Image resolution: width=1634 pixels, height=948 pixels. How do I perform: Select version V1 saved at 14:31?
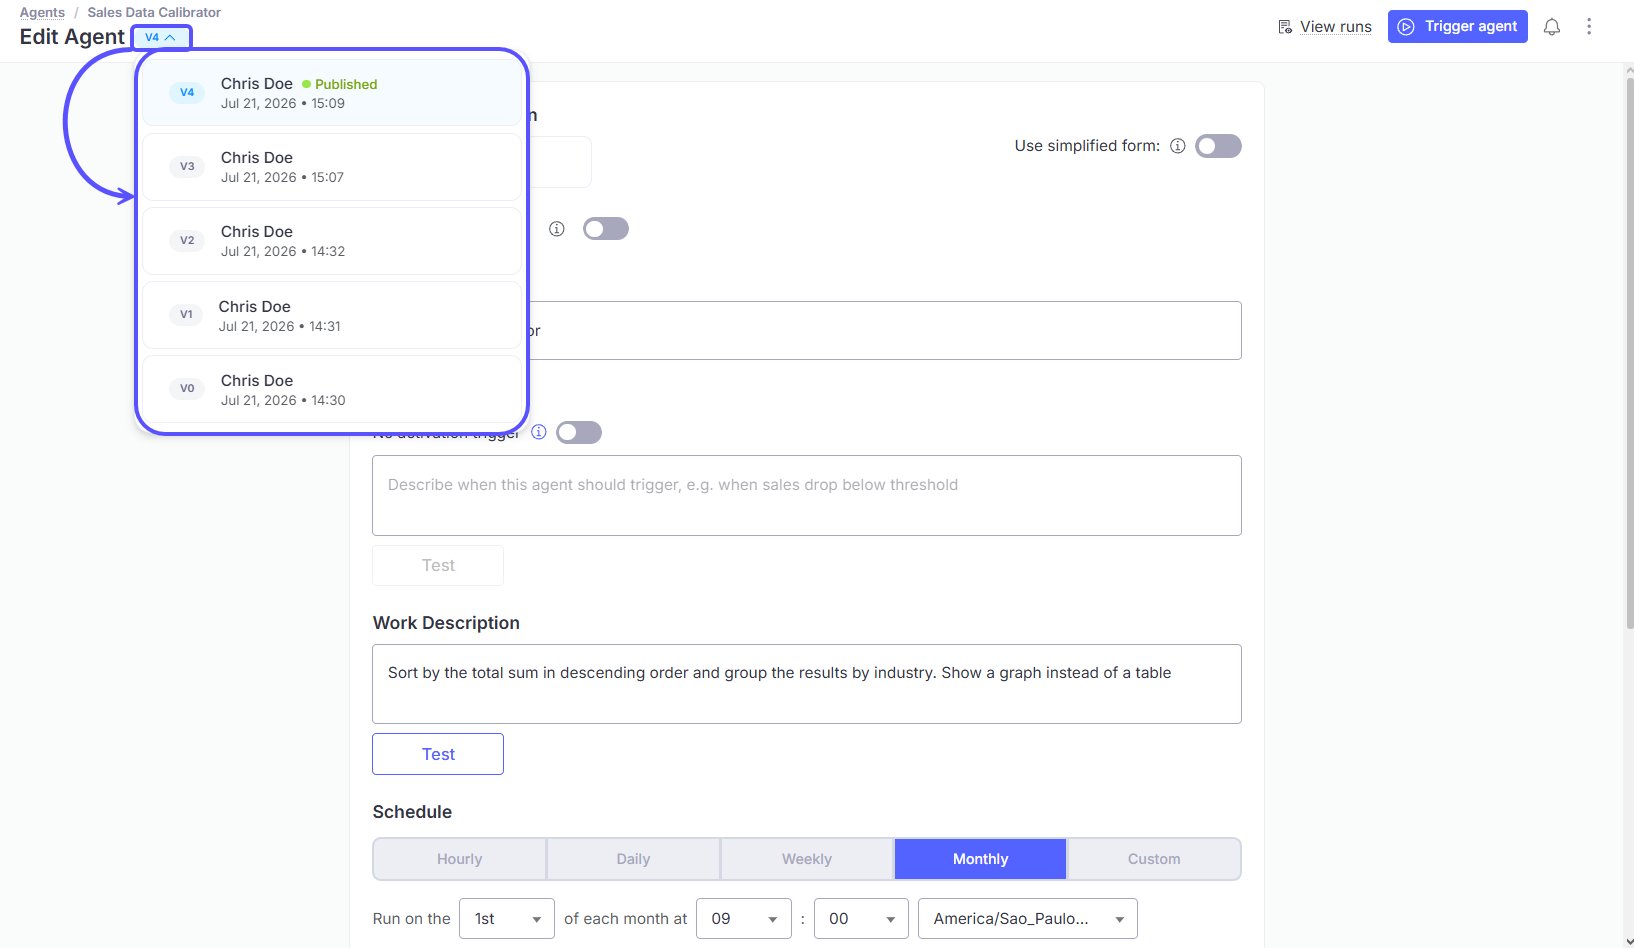pyautogui.click(x=331, y=315)
